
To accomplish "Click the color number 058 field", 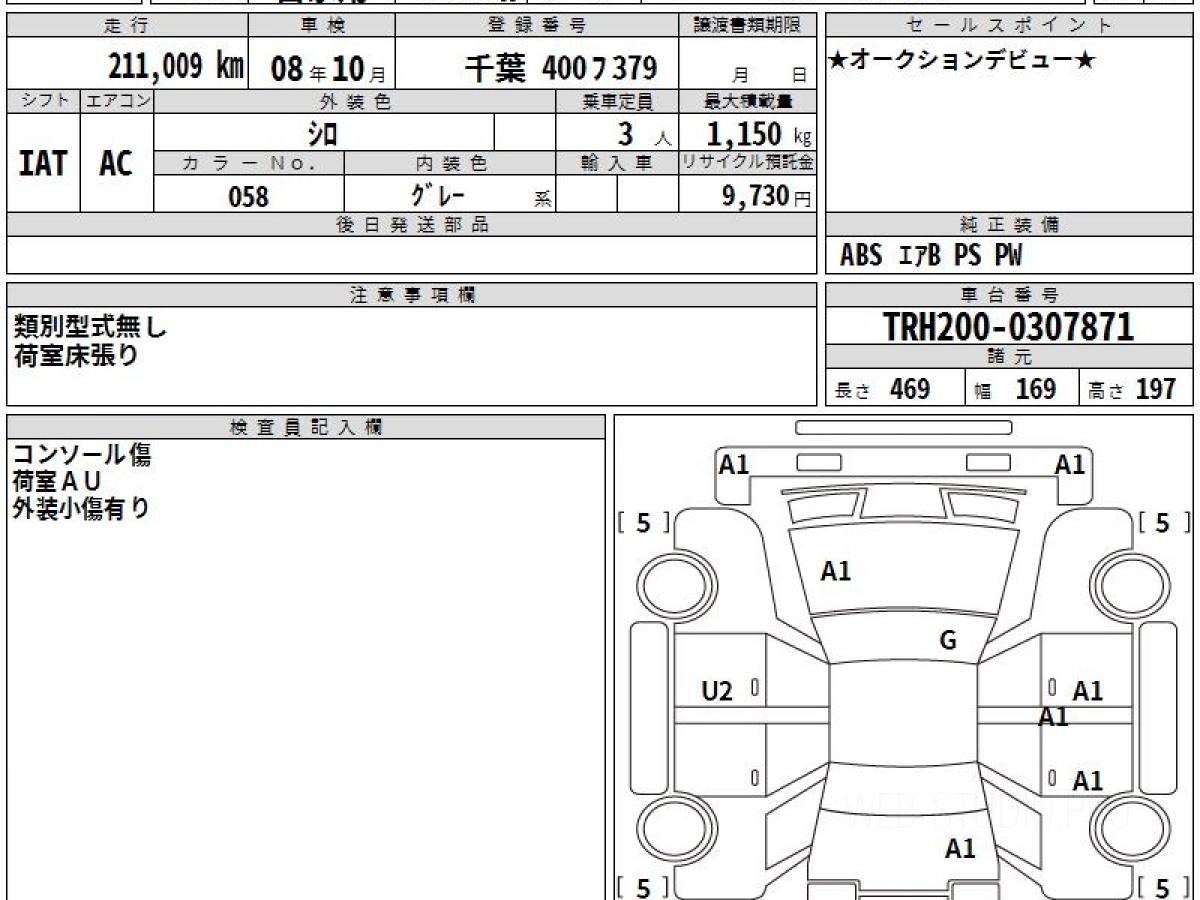I will 249,196.
